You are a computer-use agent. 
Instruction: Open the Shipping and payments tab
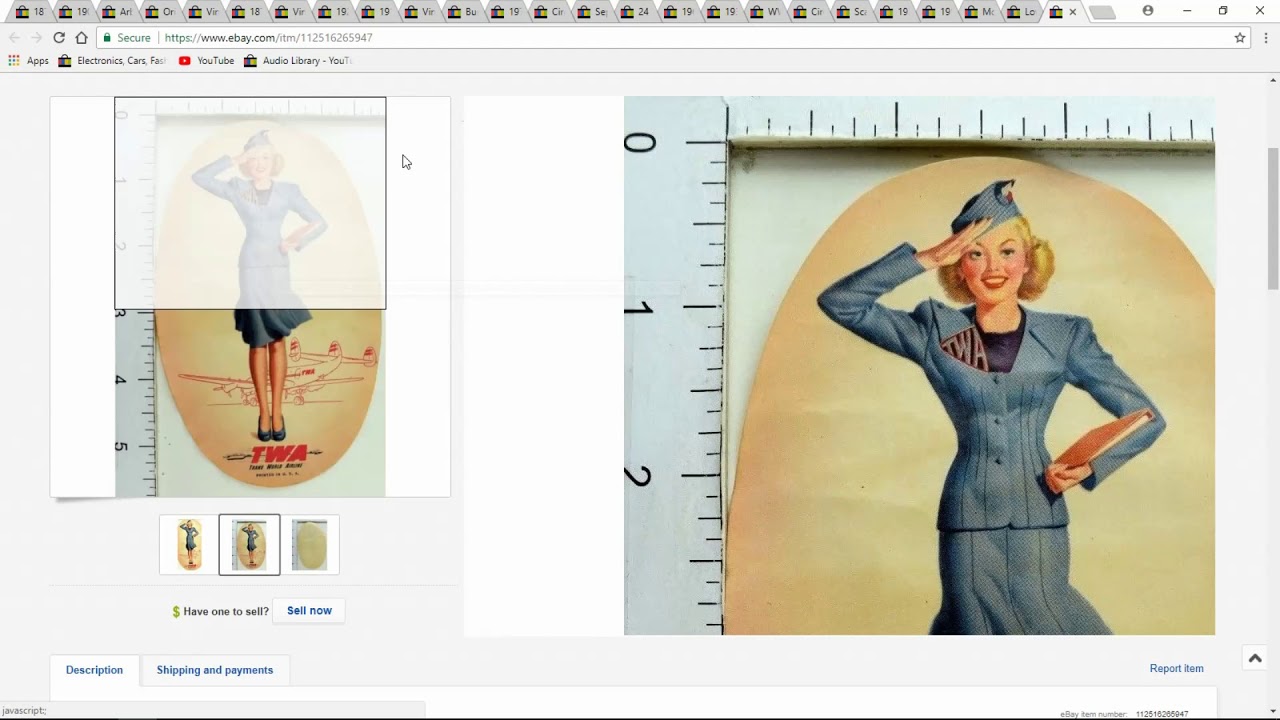(x=215, y=670)
